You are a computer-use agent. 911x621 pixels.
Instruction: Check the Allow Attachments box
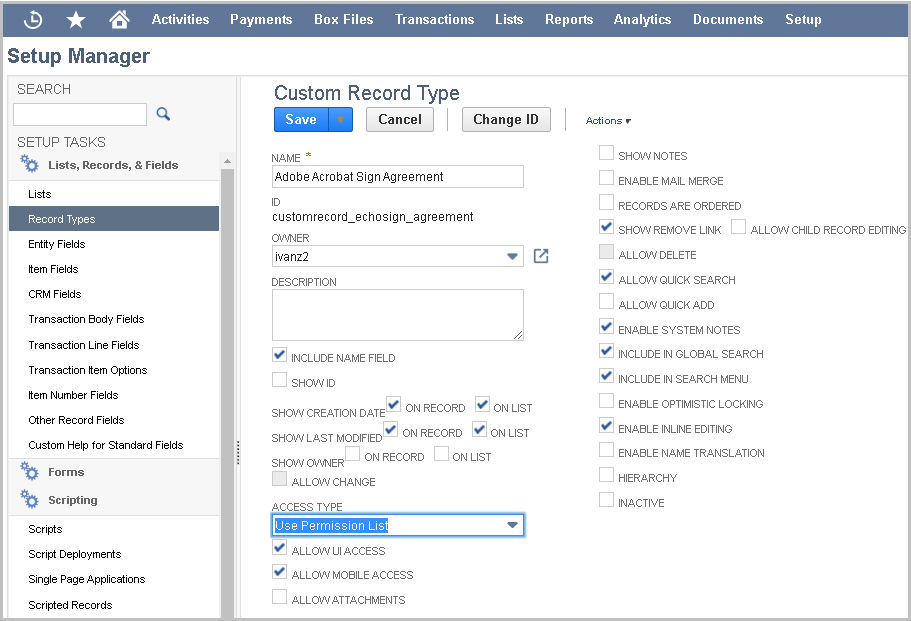tap(279, 597)
